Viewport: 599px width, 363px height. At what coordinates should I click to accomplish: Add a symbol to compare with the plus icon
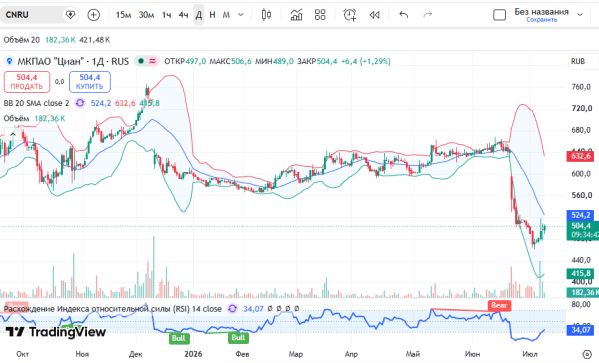click(x=94, y=15)
